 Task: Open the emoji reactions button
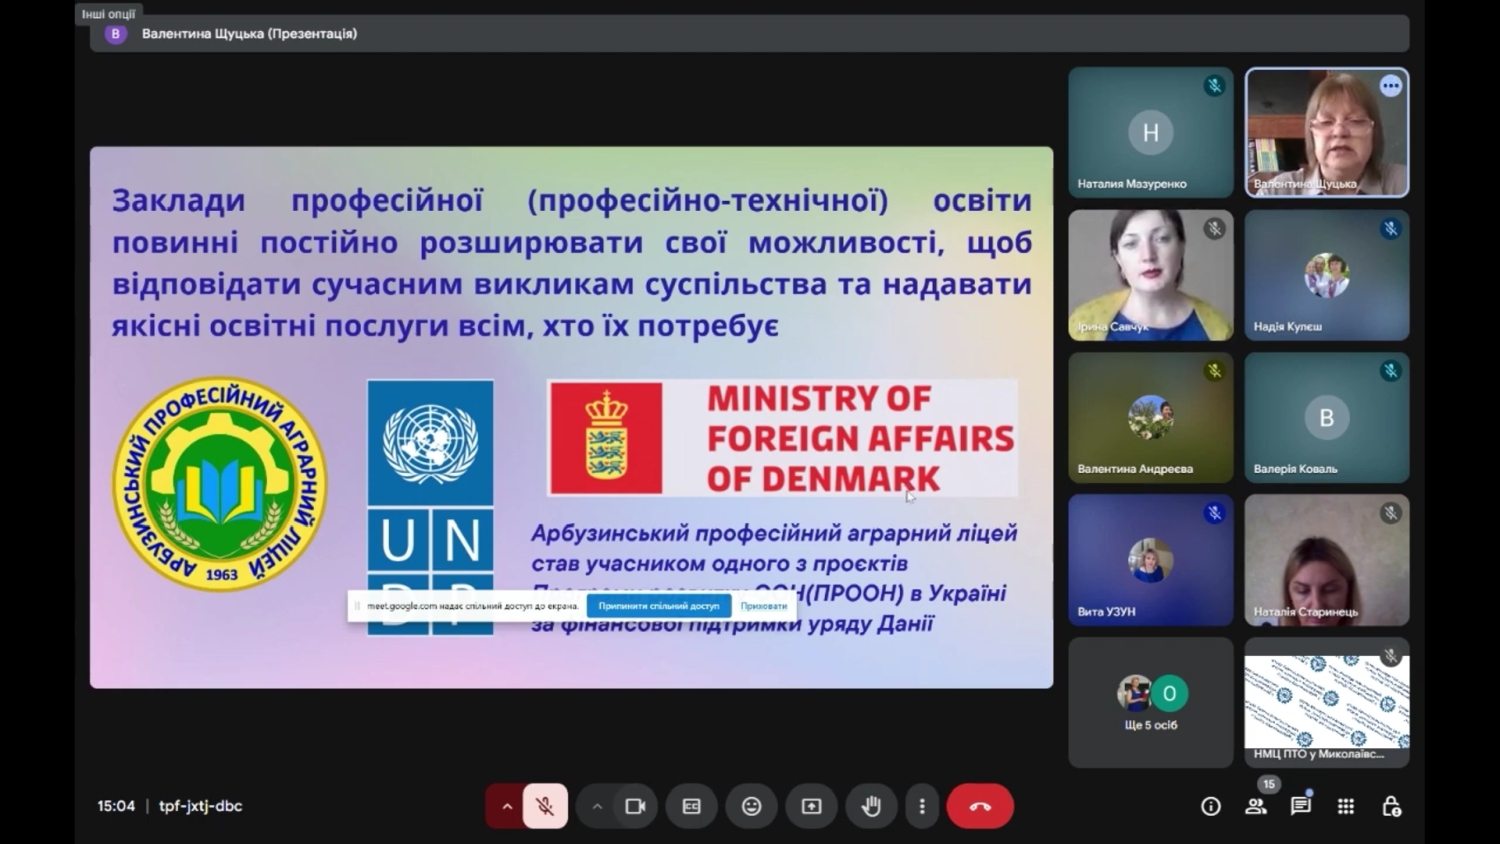(752, 806)
